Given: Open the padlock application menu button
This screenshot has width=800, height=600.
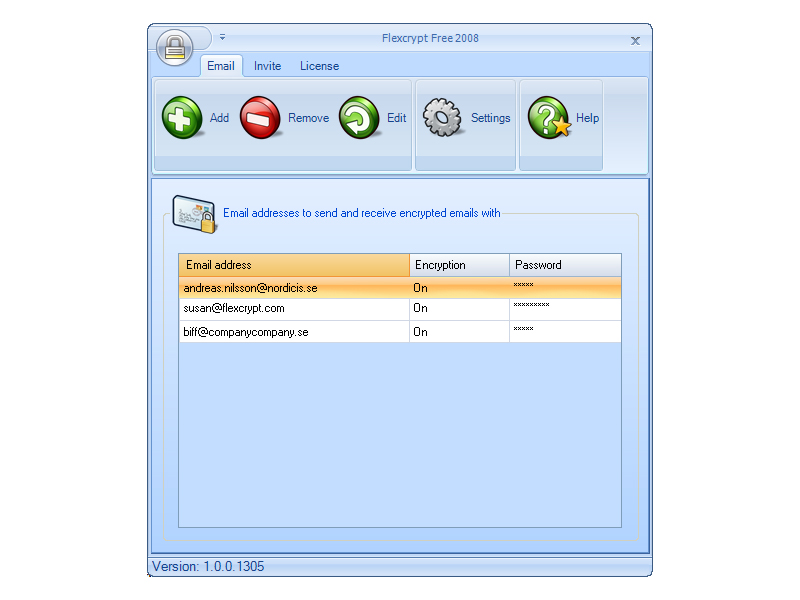Looking at the screenshot, I should point(175,47).
